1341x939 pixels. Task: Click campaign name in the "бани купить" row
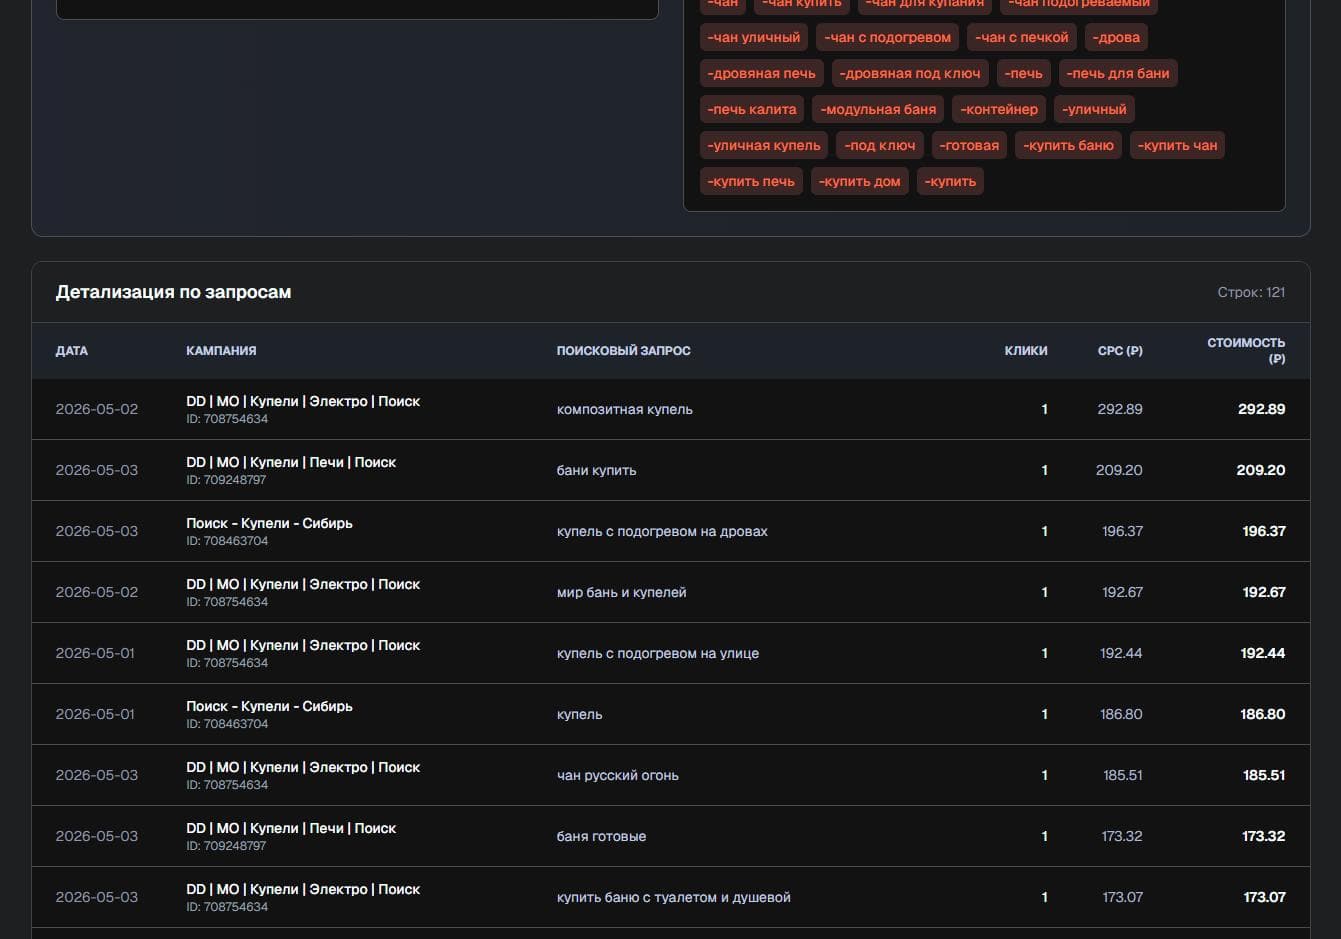(291, 462)
